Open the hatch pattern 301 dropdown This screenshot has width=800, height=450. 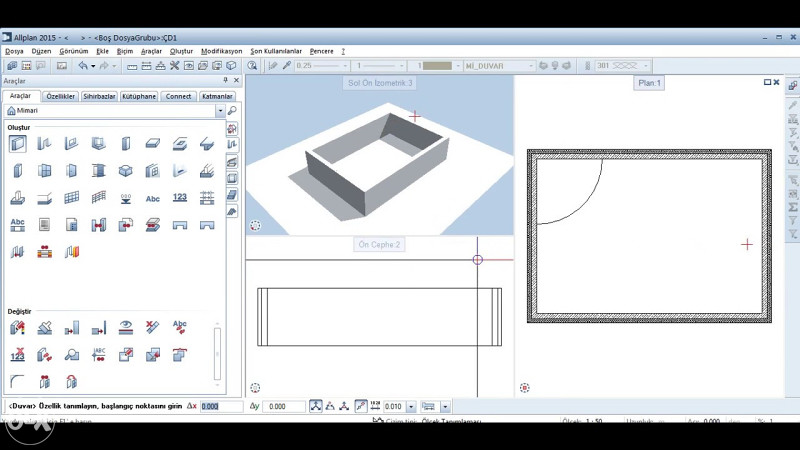pyautogui.click(x=645, y=66)
